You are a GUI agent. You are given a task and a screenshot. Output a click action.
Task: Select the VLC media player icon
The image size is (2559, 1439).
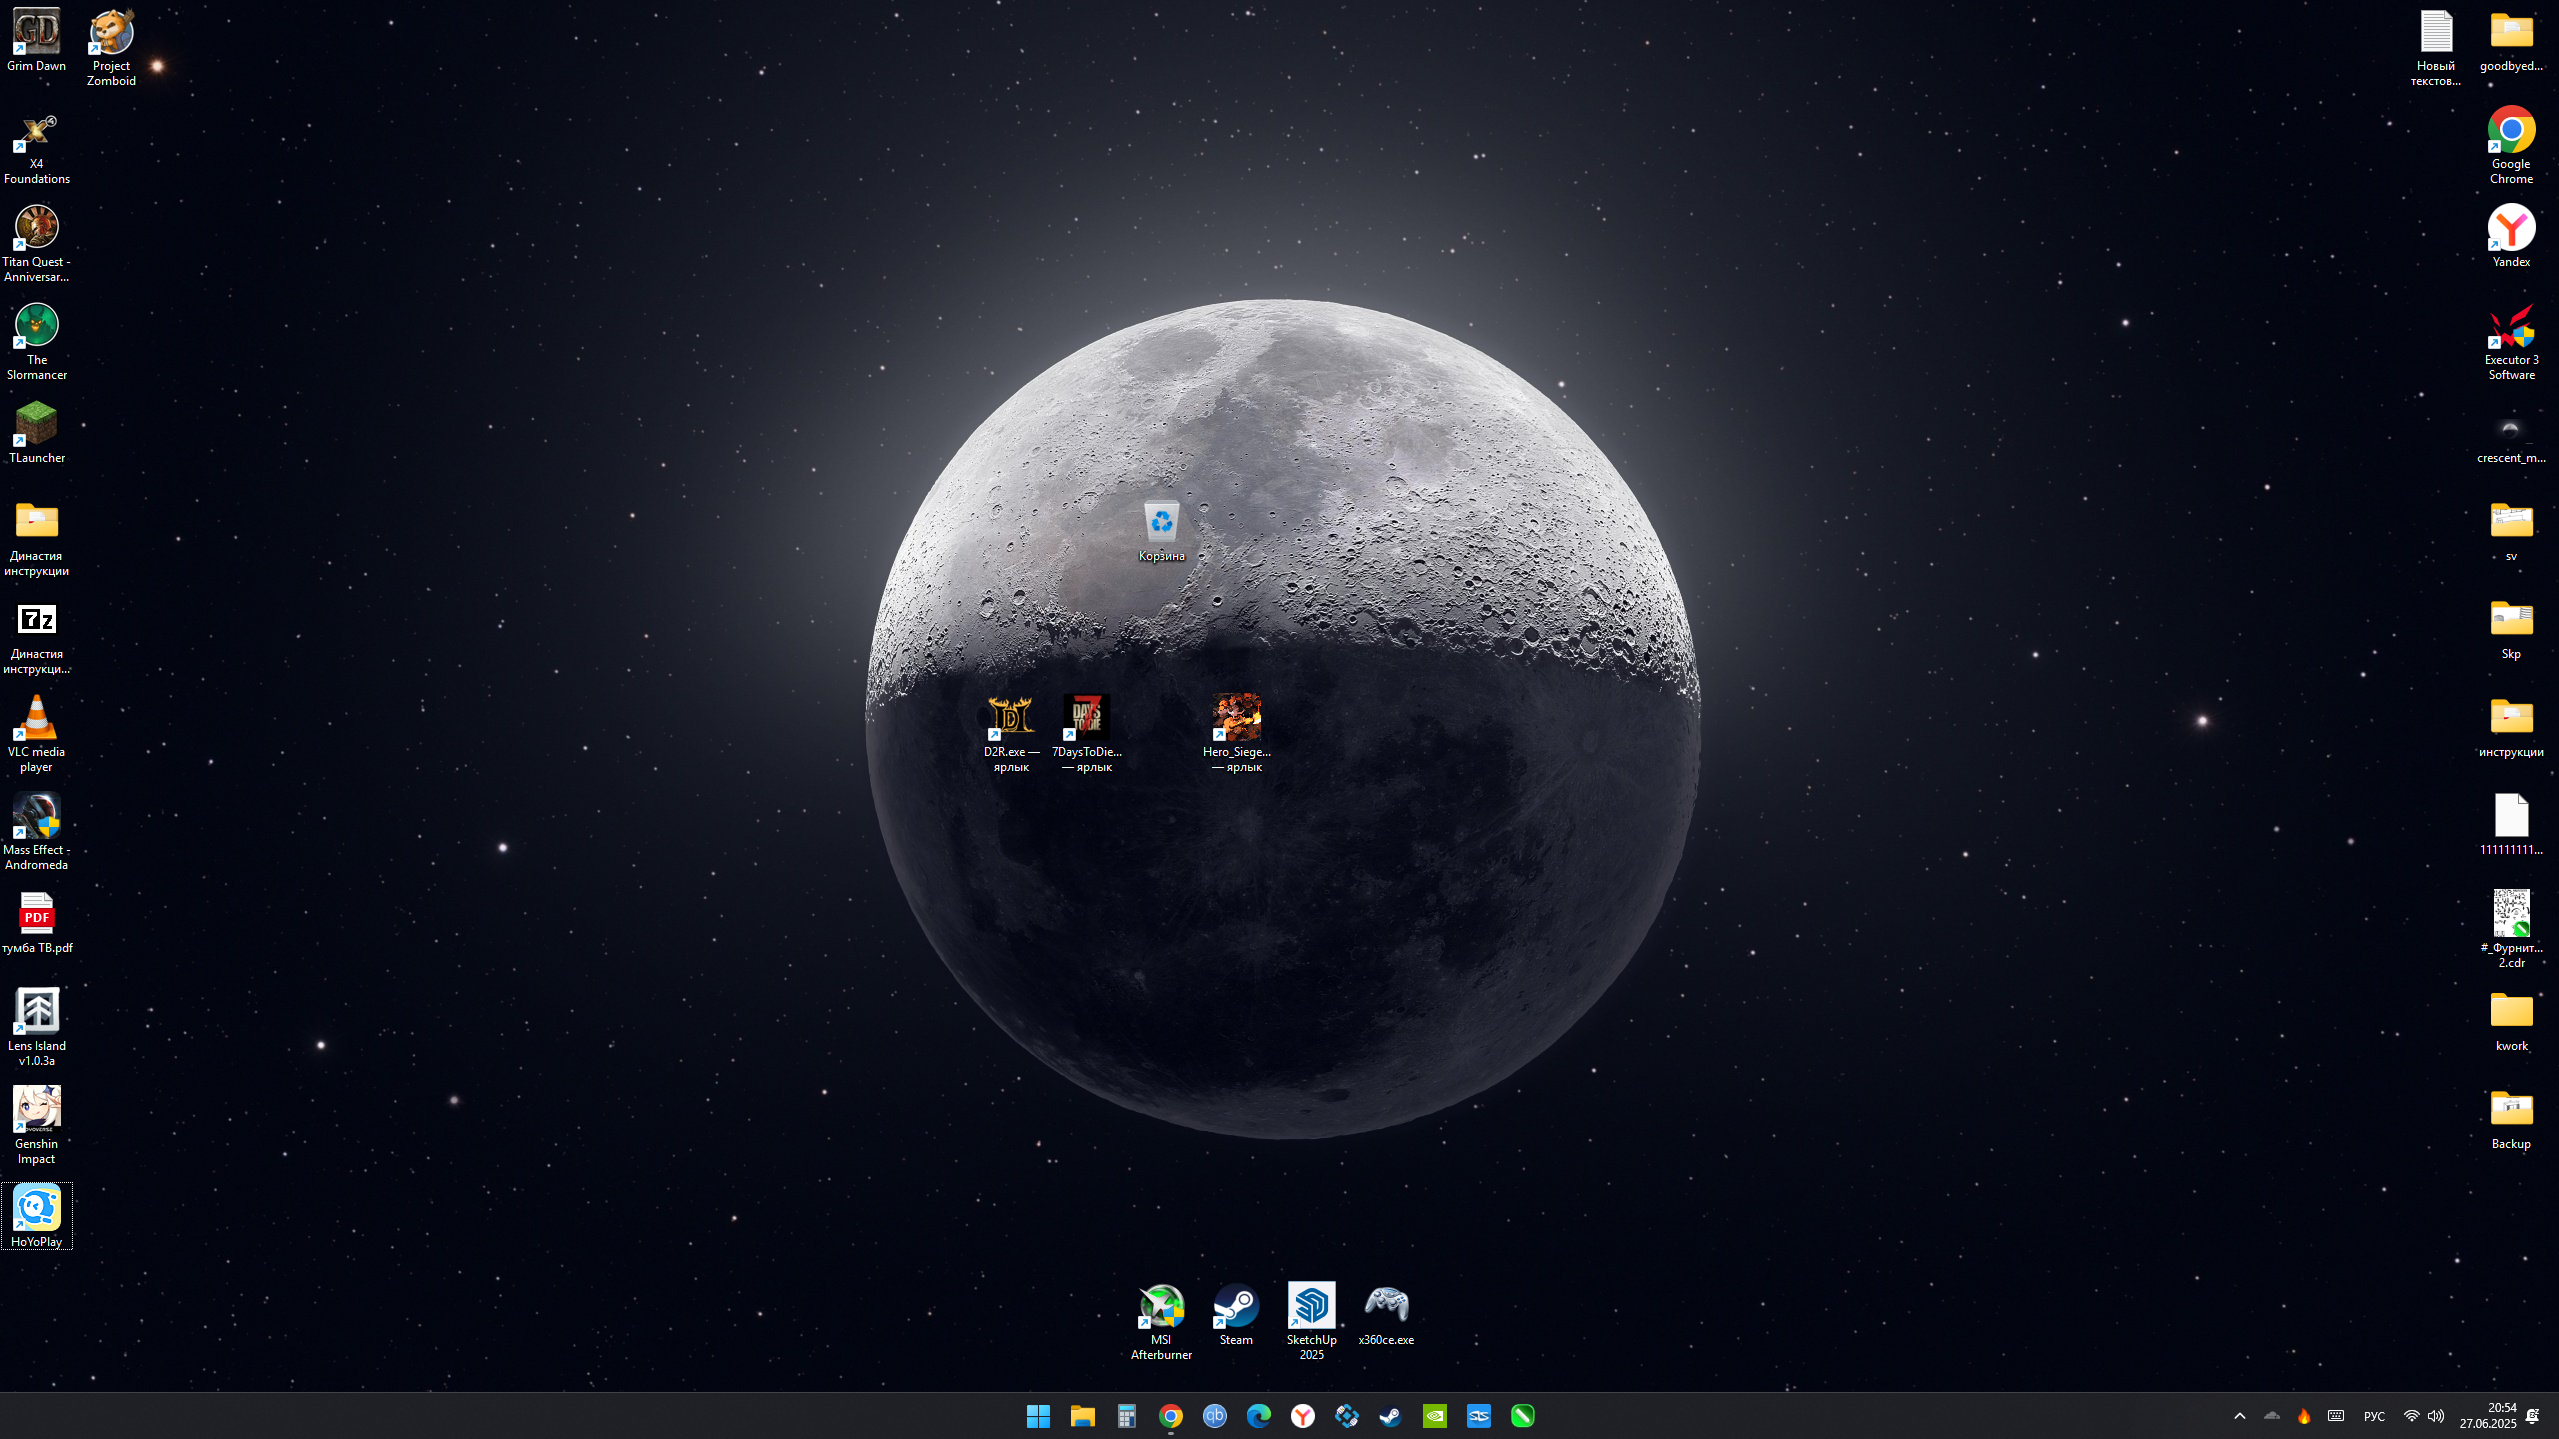pyautogui.click(x=36, y=719)
